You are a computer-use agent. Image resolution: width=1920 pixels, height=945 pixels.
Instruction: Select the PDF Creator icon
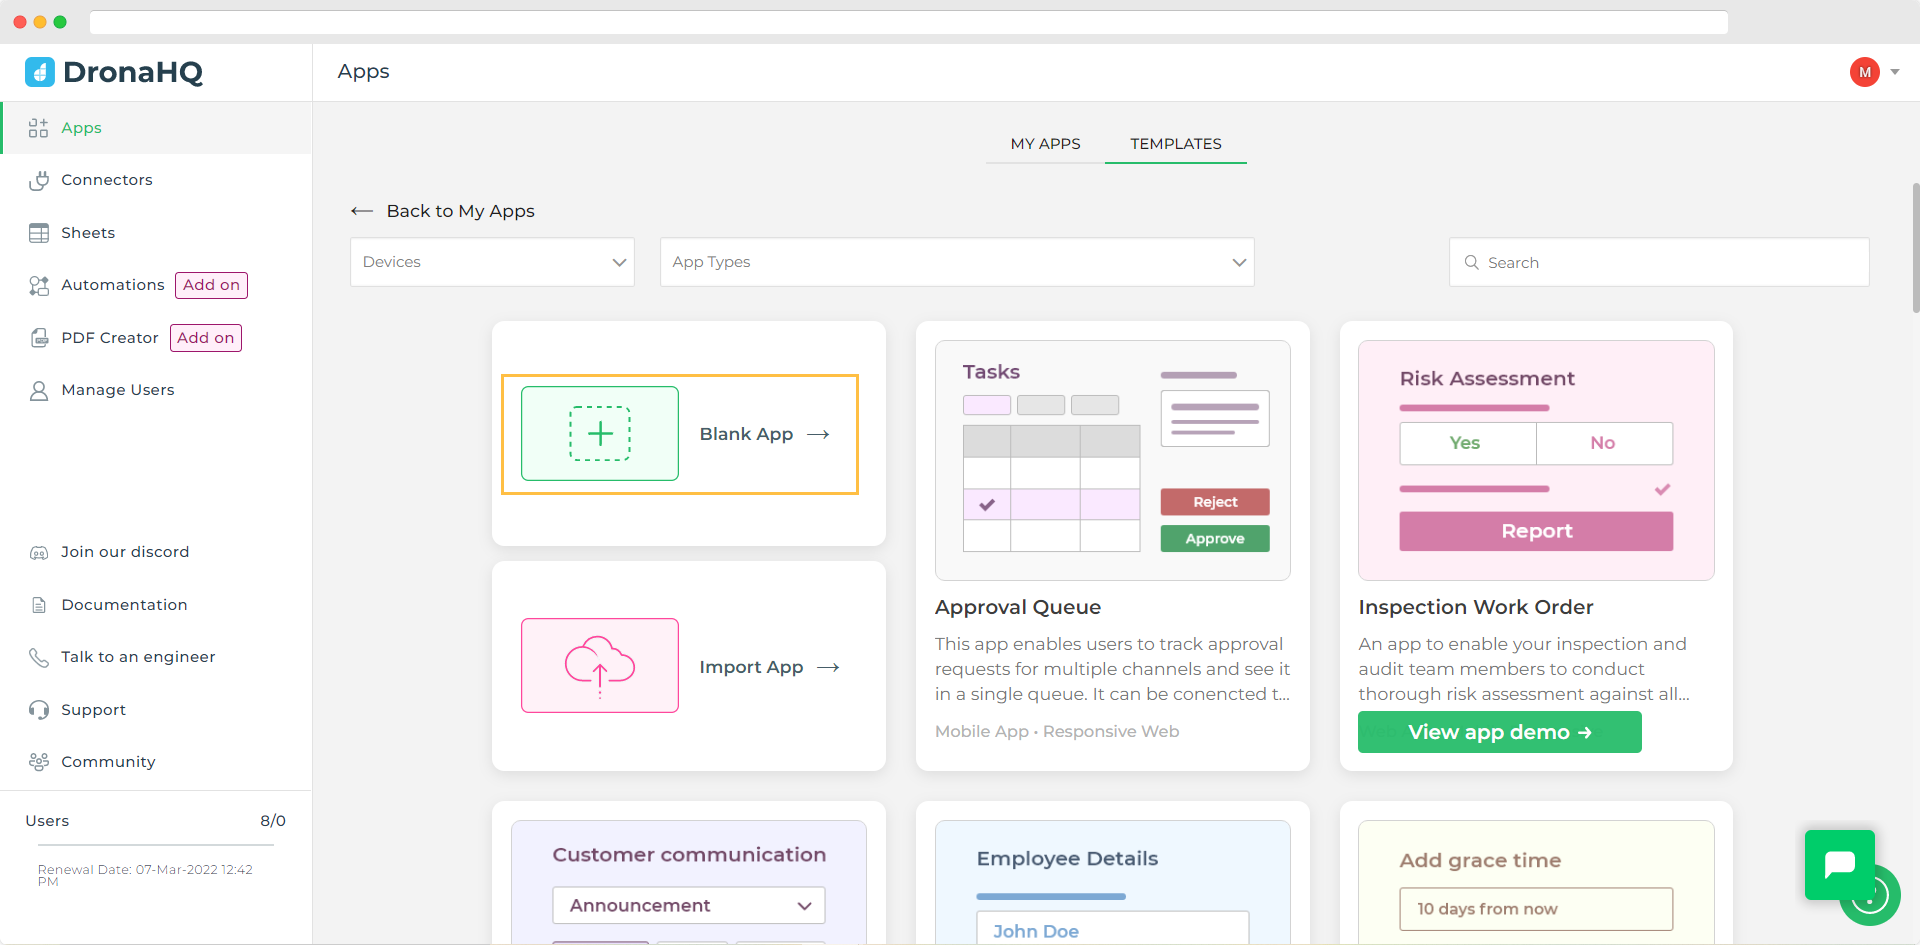click(x=39, y=338)
